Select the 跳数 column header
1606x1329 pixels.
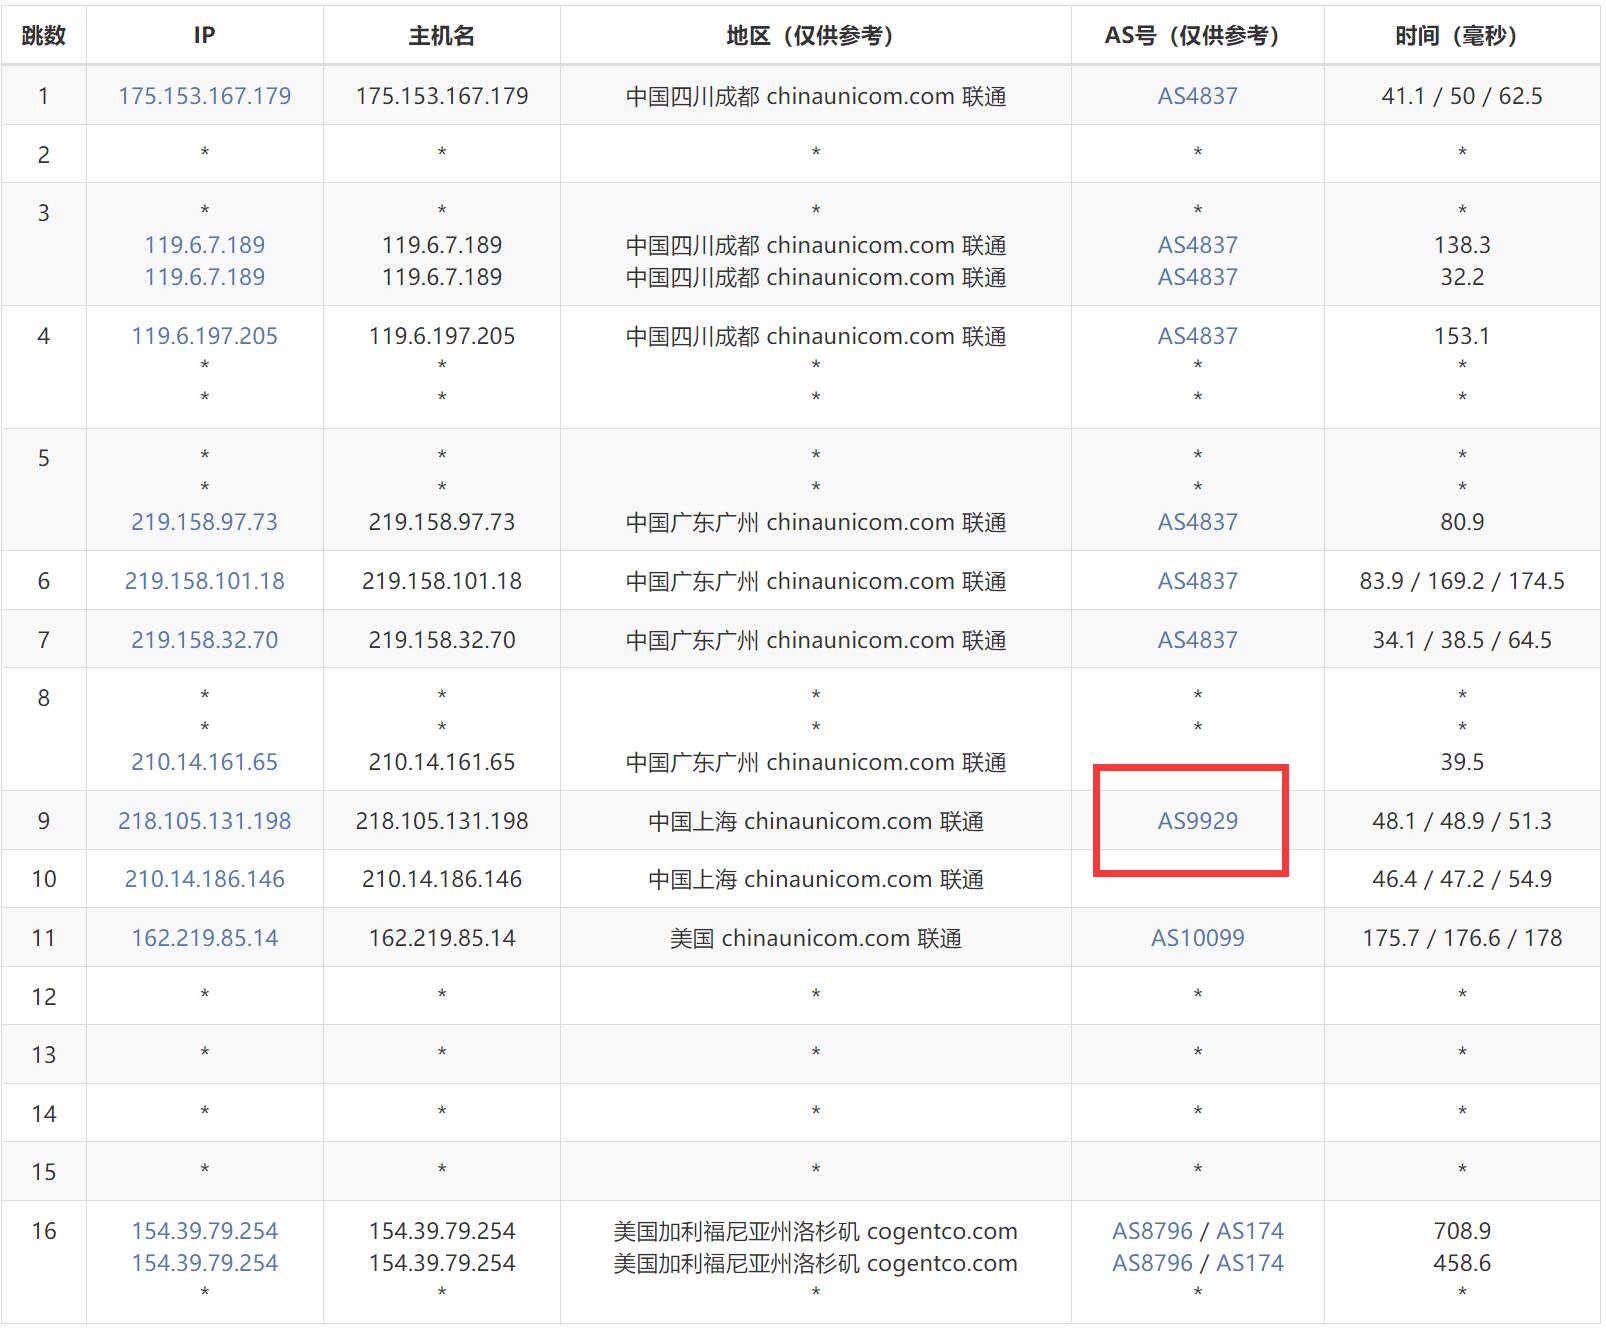pyautogui.click(x=43, y=36)
